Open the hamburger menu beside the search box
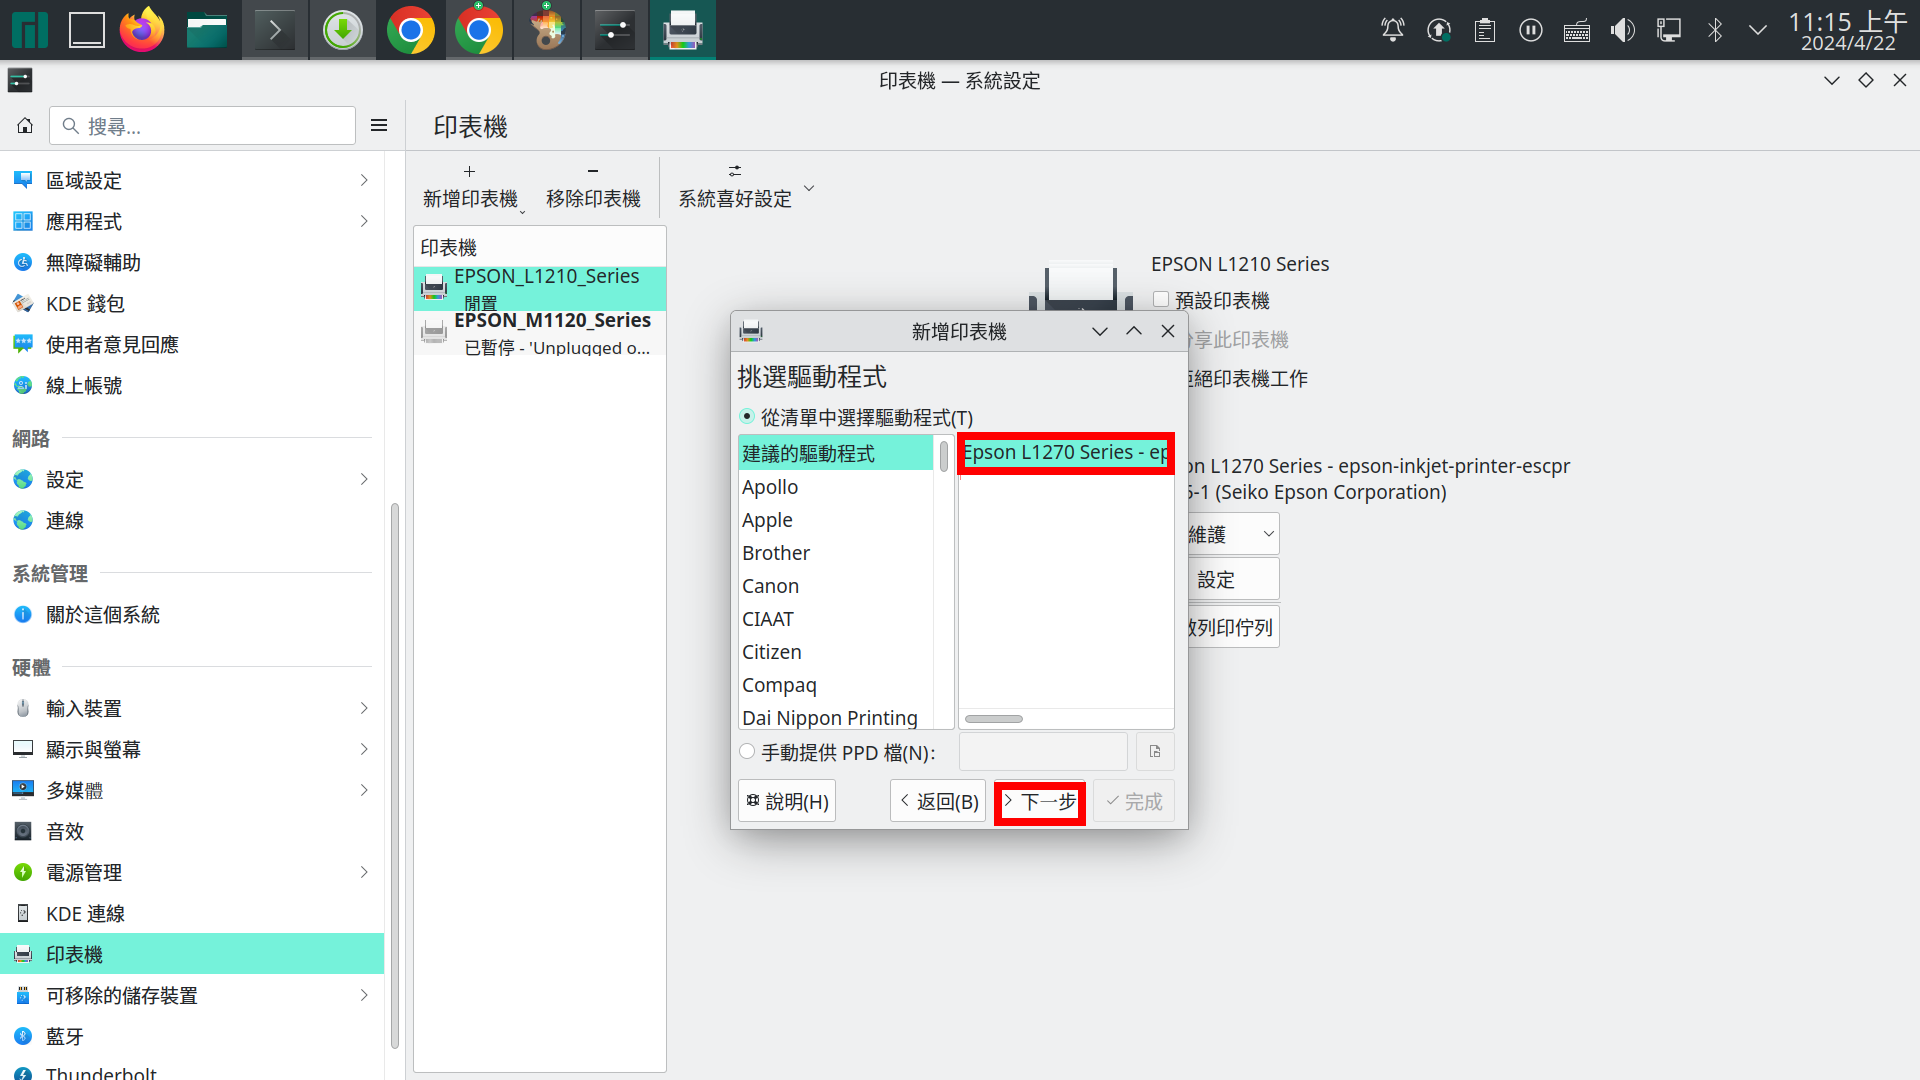 pos(379,126)
